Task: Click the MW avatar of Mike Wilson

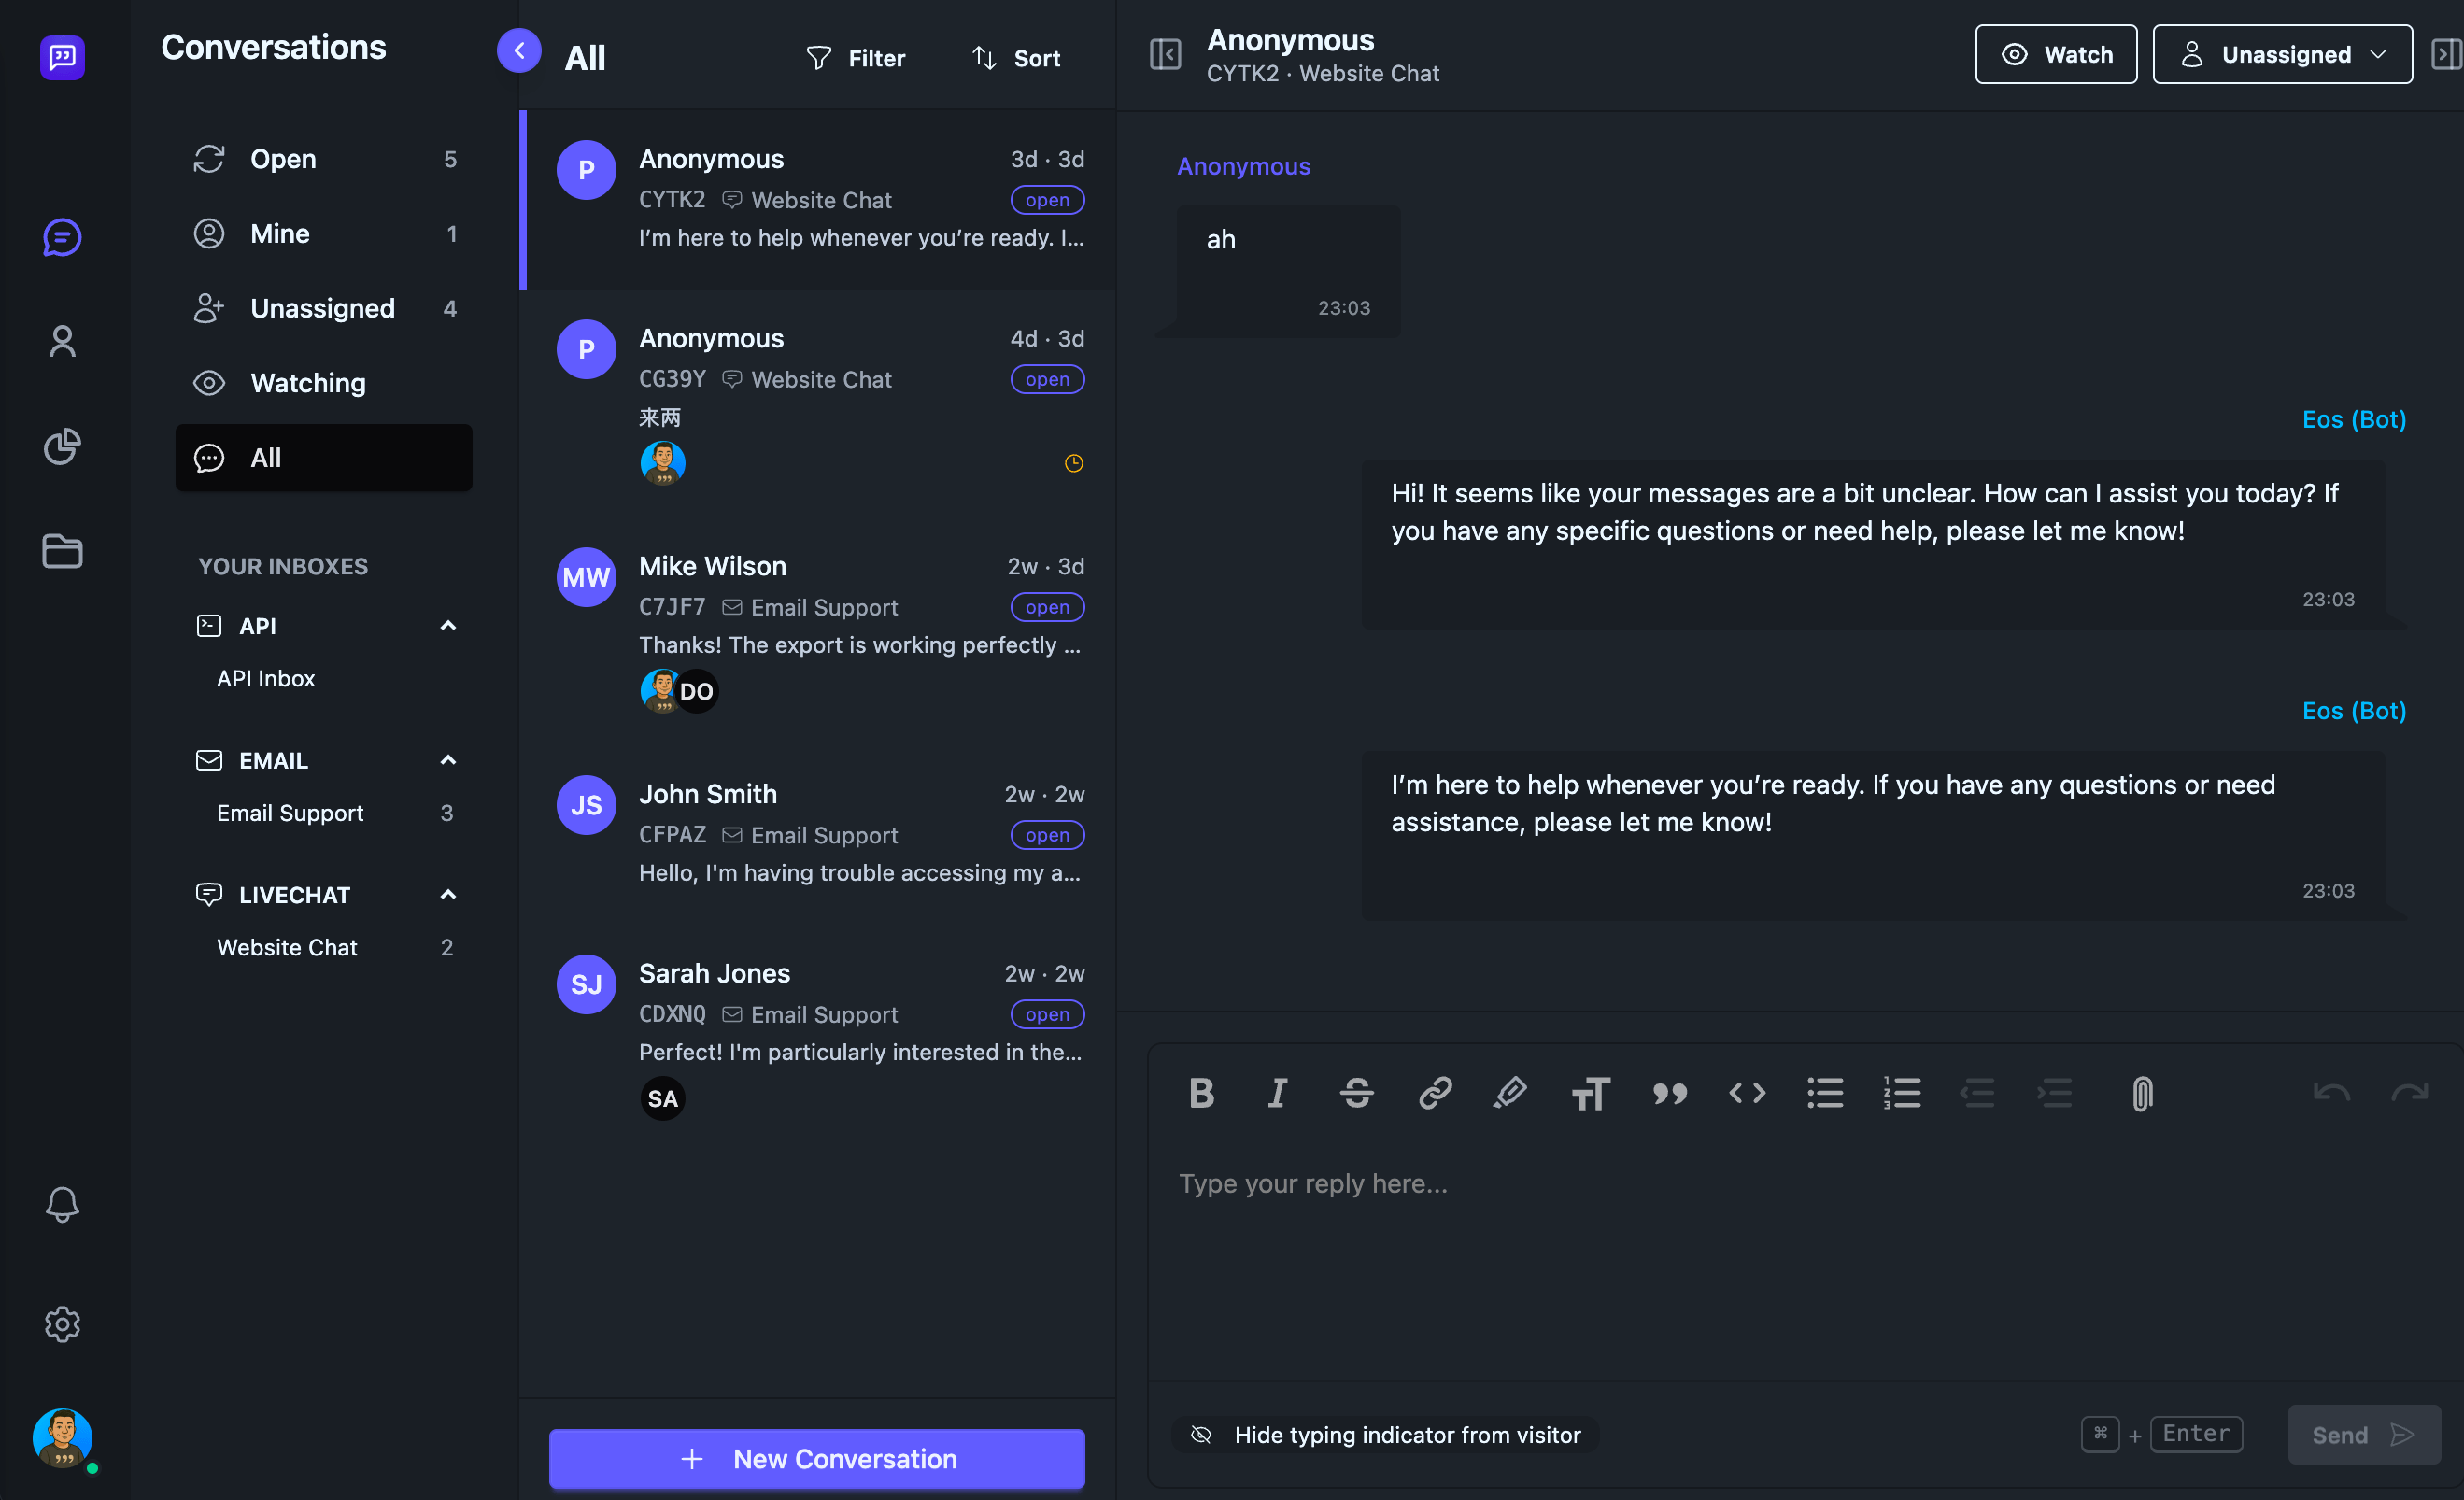Action: coord(586,577)
